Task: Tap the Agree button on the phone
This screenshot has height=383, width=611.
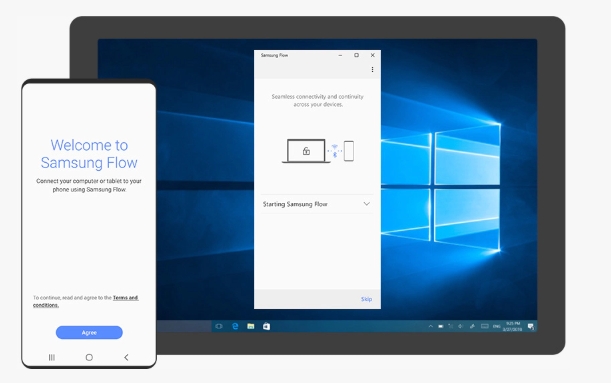Action: point(89,332)
